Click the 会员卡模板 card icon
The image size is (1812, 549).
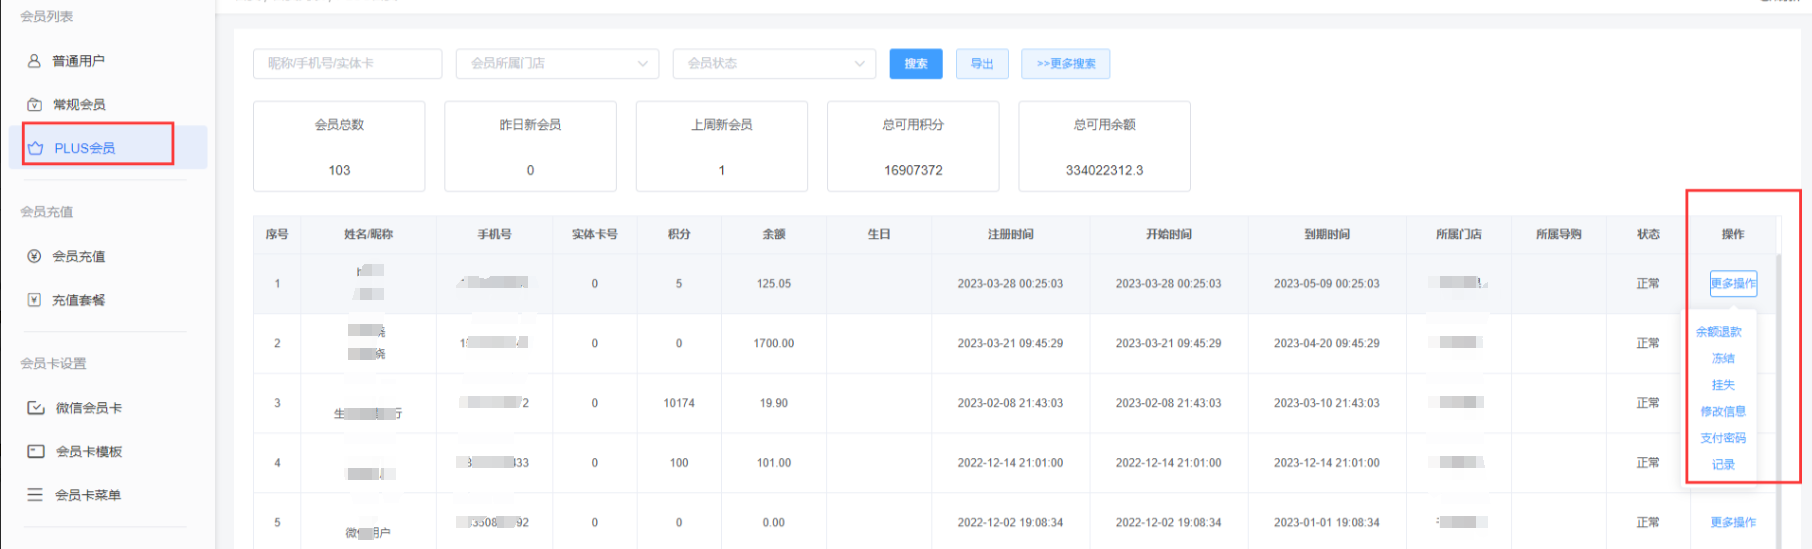(x=36, y=452)
